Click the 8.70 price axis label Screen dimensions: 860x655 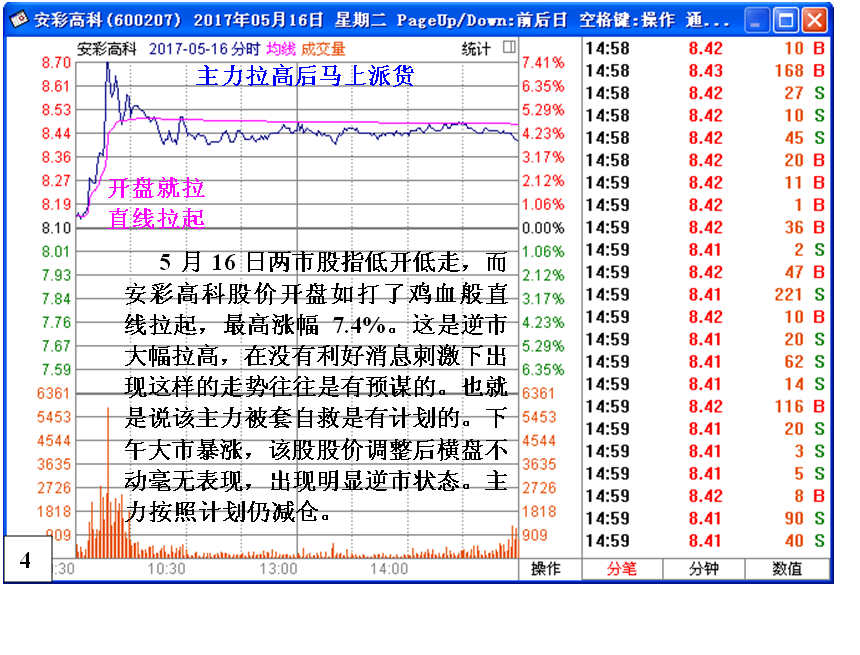56,63
